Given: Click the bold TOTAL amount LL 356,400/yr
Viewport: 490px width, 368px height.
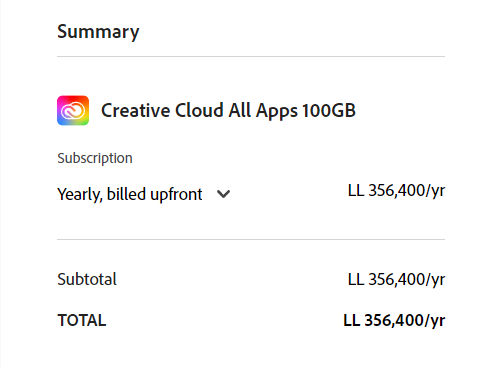Looking at the screenshot, I should (394, 321).
